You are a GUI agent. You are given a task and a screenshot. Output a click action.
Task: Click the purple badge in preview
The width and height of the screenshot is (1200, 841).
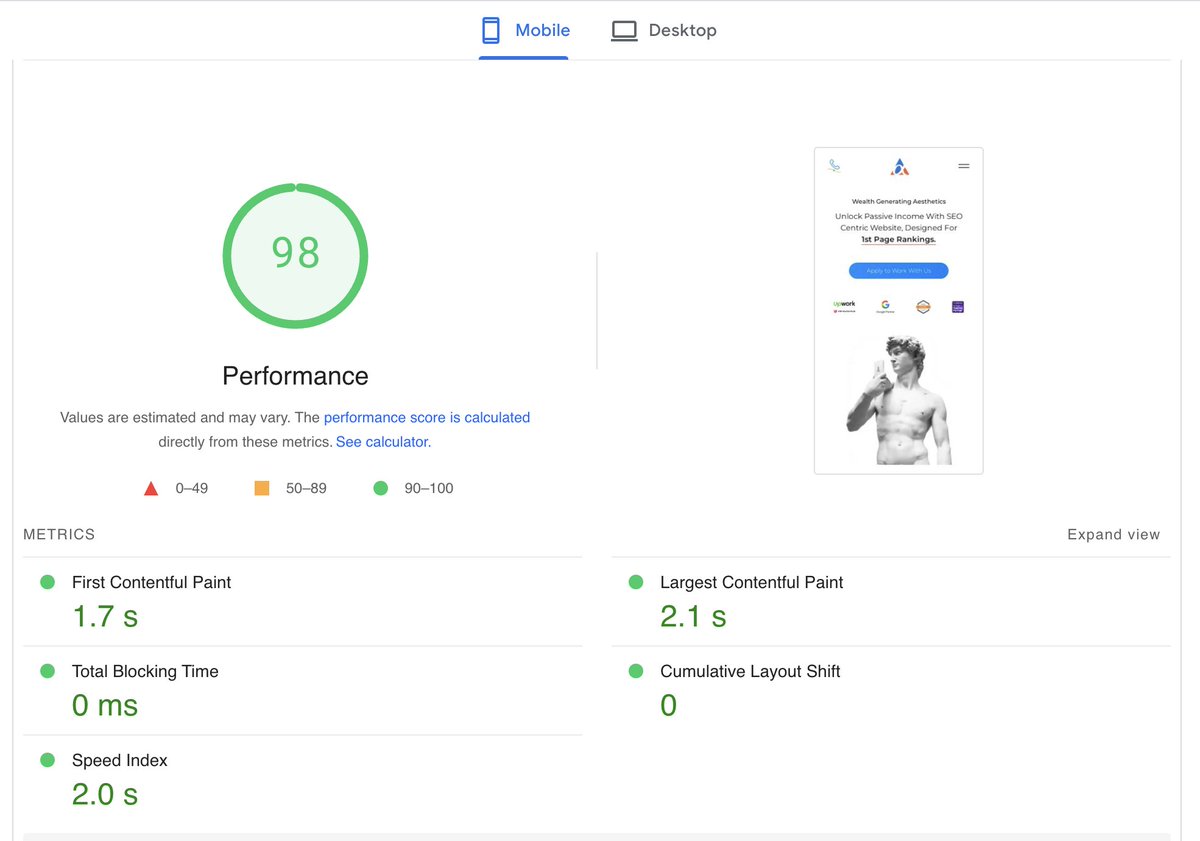pos(957,307)
